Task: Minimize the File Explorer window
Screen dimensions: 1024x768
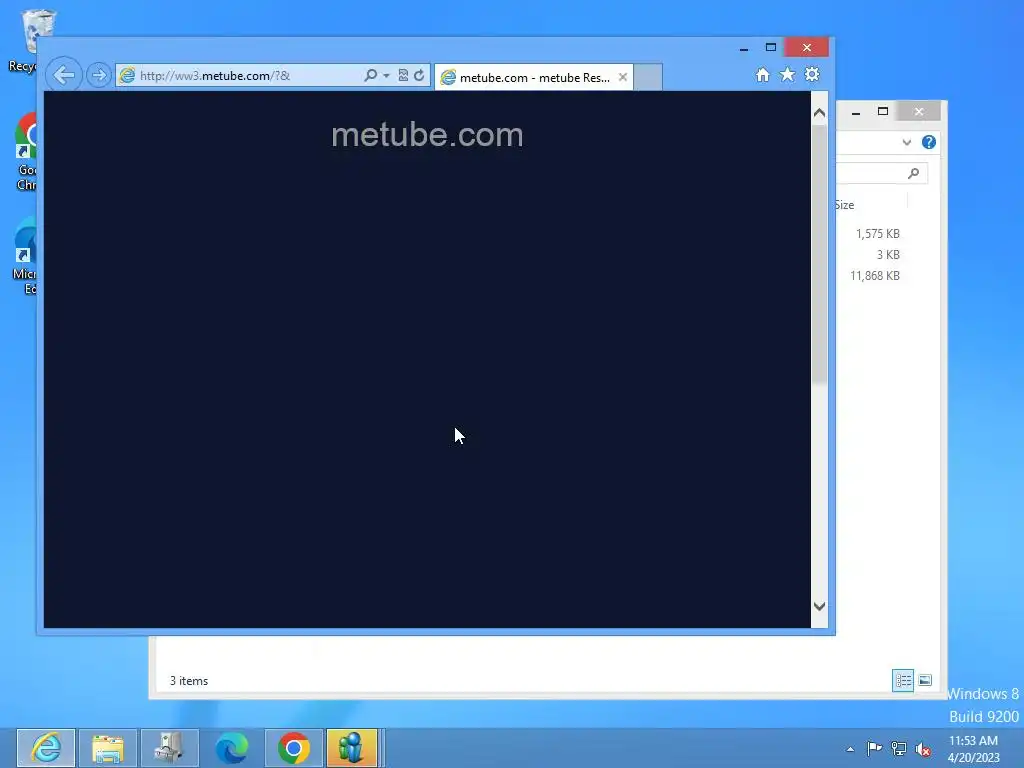Action: tap(856, 112)
